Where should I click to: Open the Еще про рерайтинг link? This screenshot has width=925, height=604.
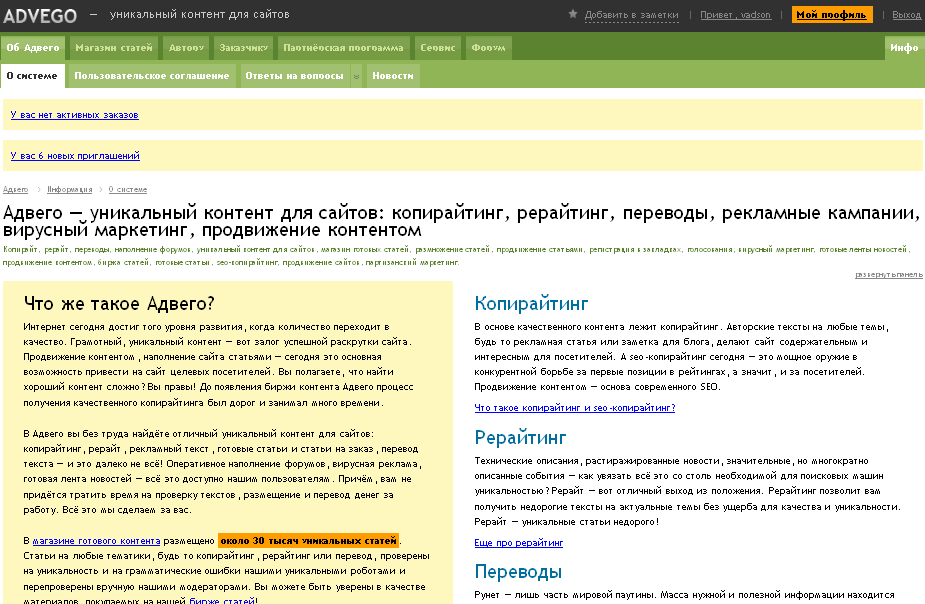[519, 543]
